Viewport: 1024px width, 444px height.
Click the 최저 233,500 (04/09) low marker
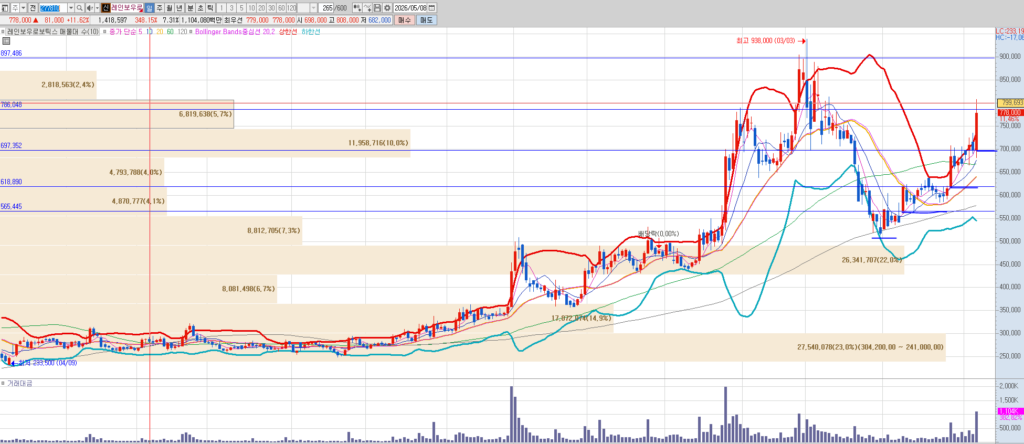(x=46, y=362)
